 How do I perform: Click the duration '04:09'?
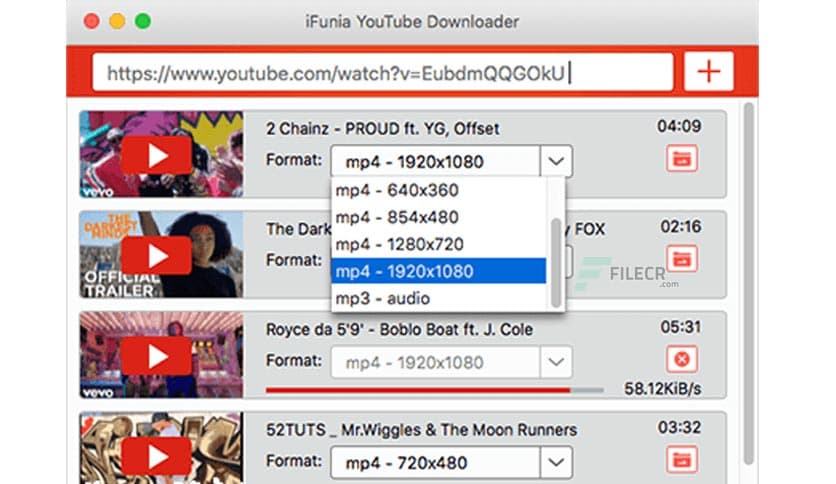[679, 126]
